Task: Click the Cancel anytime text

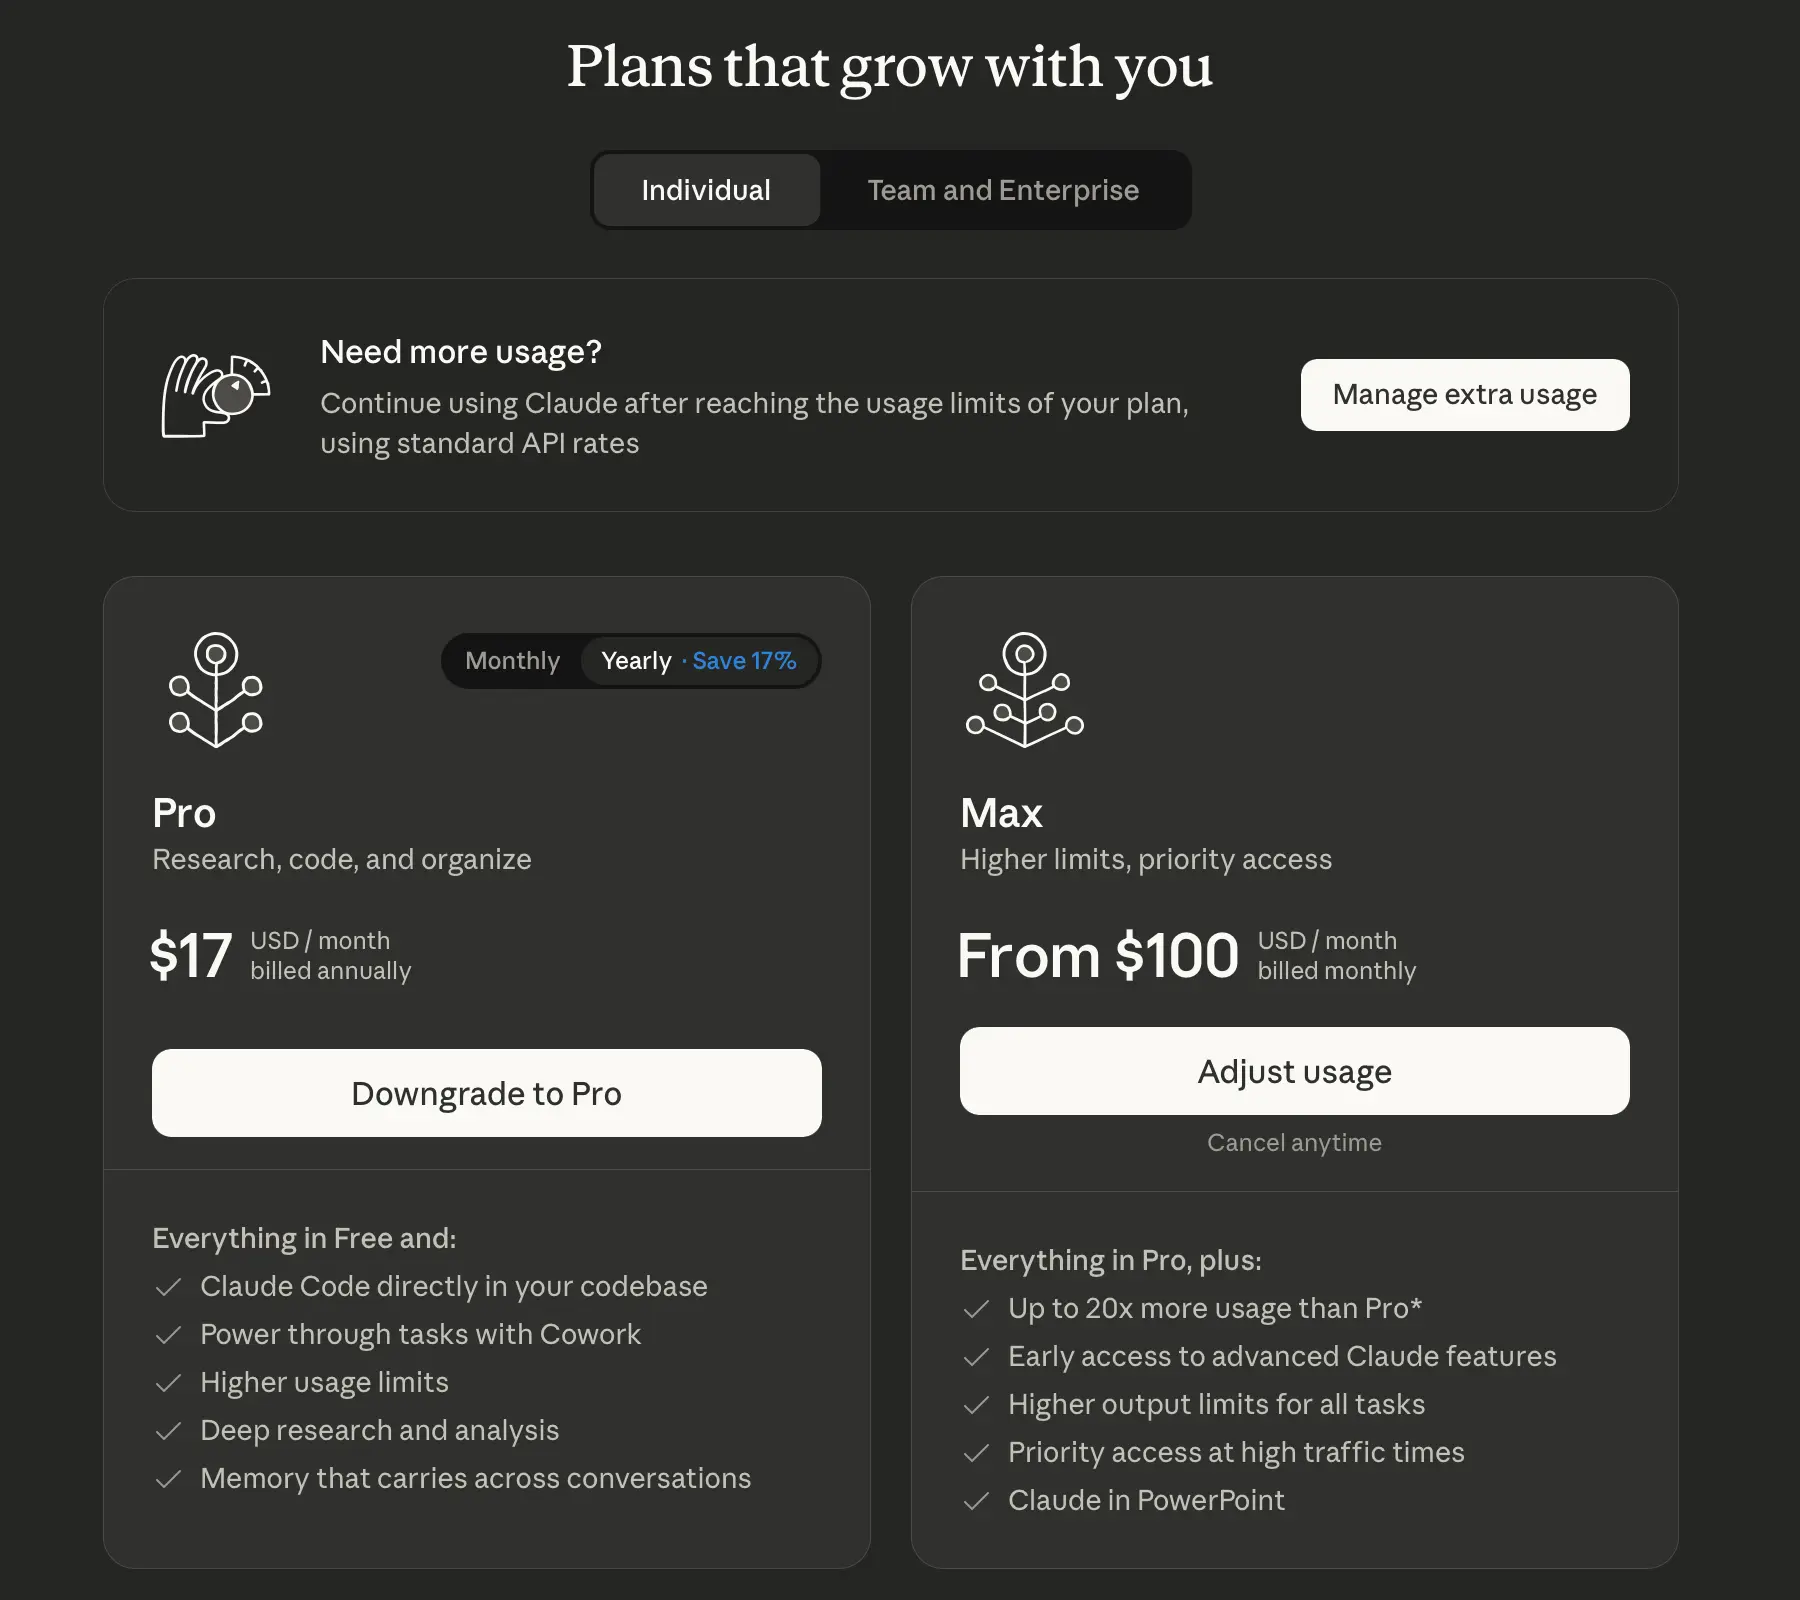Action: tap(1294, 1143)
